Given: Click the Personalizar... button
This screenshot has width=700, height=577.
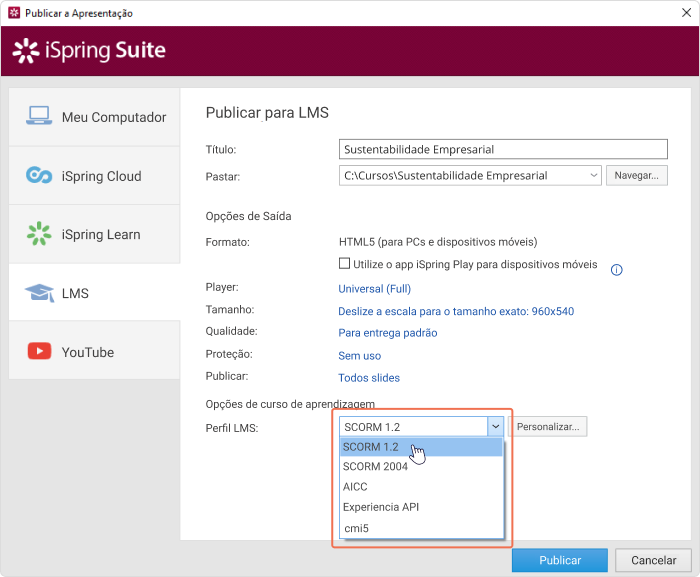Looking at the screenshot, I should coord(548,426).
